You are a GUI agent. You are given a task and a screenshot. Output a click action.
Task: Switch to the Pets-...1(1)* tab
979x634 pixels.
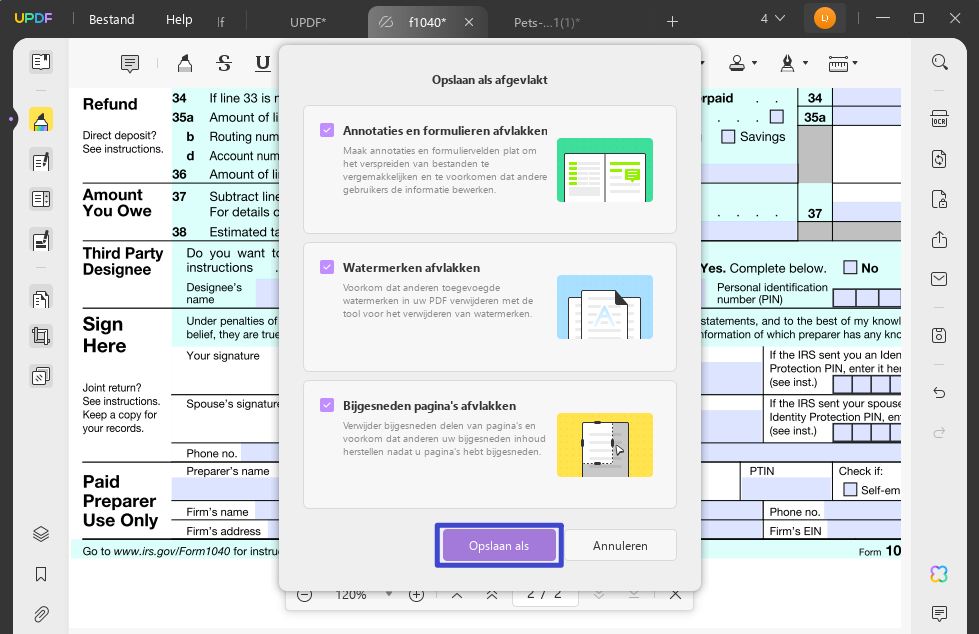tap(547, 22)
